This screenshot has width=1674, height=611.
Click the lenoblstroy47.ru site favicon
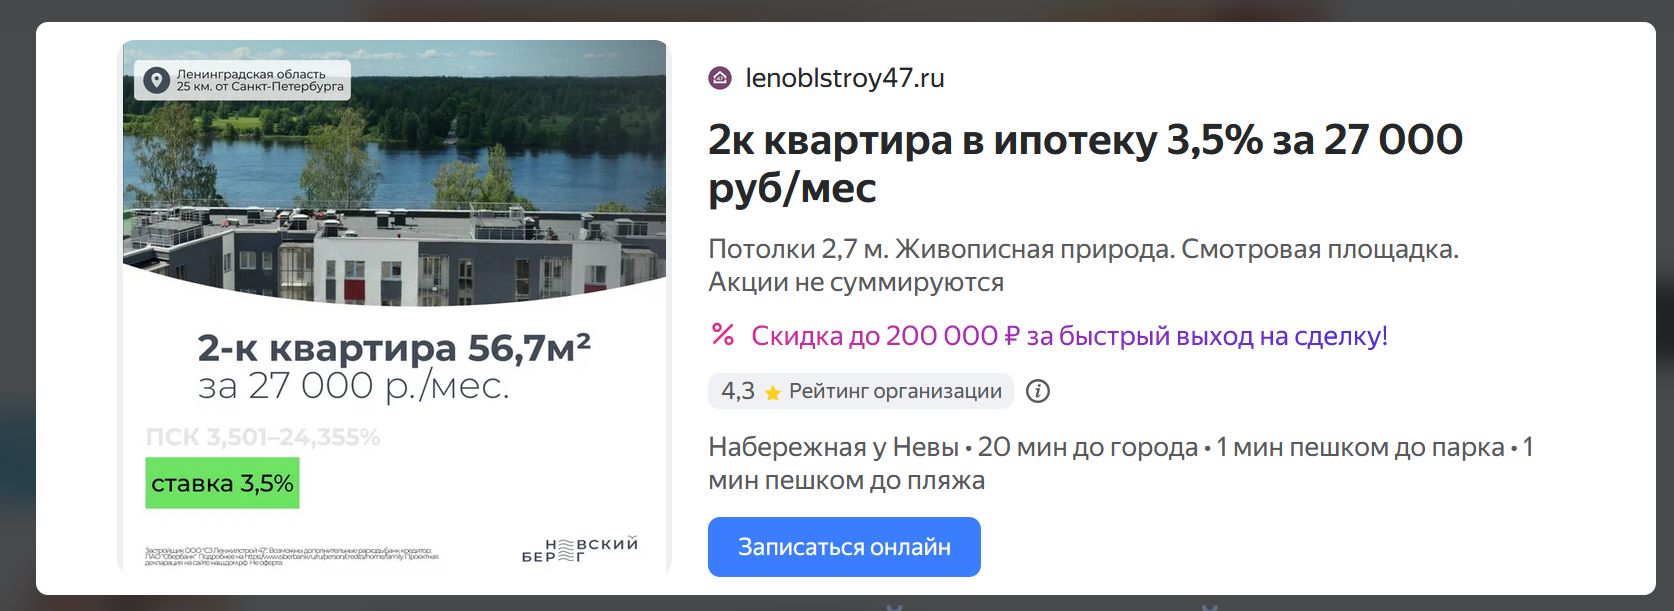pos(720,78)
